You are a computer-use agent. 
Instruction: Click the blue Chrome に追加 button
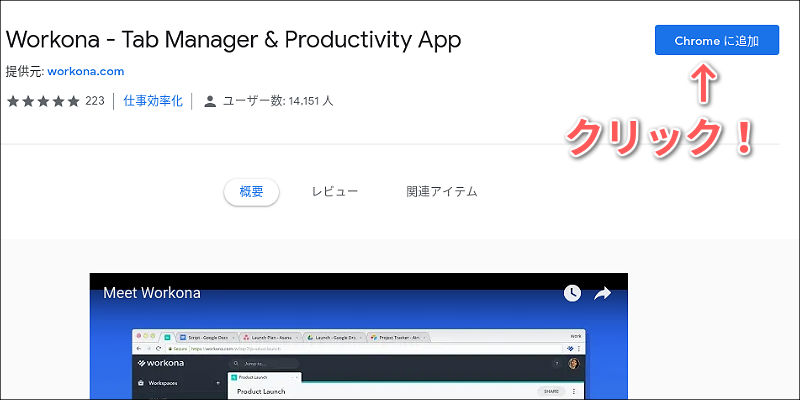click(717, 40)
